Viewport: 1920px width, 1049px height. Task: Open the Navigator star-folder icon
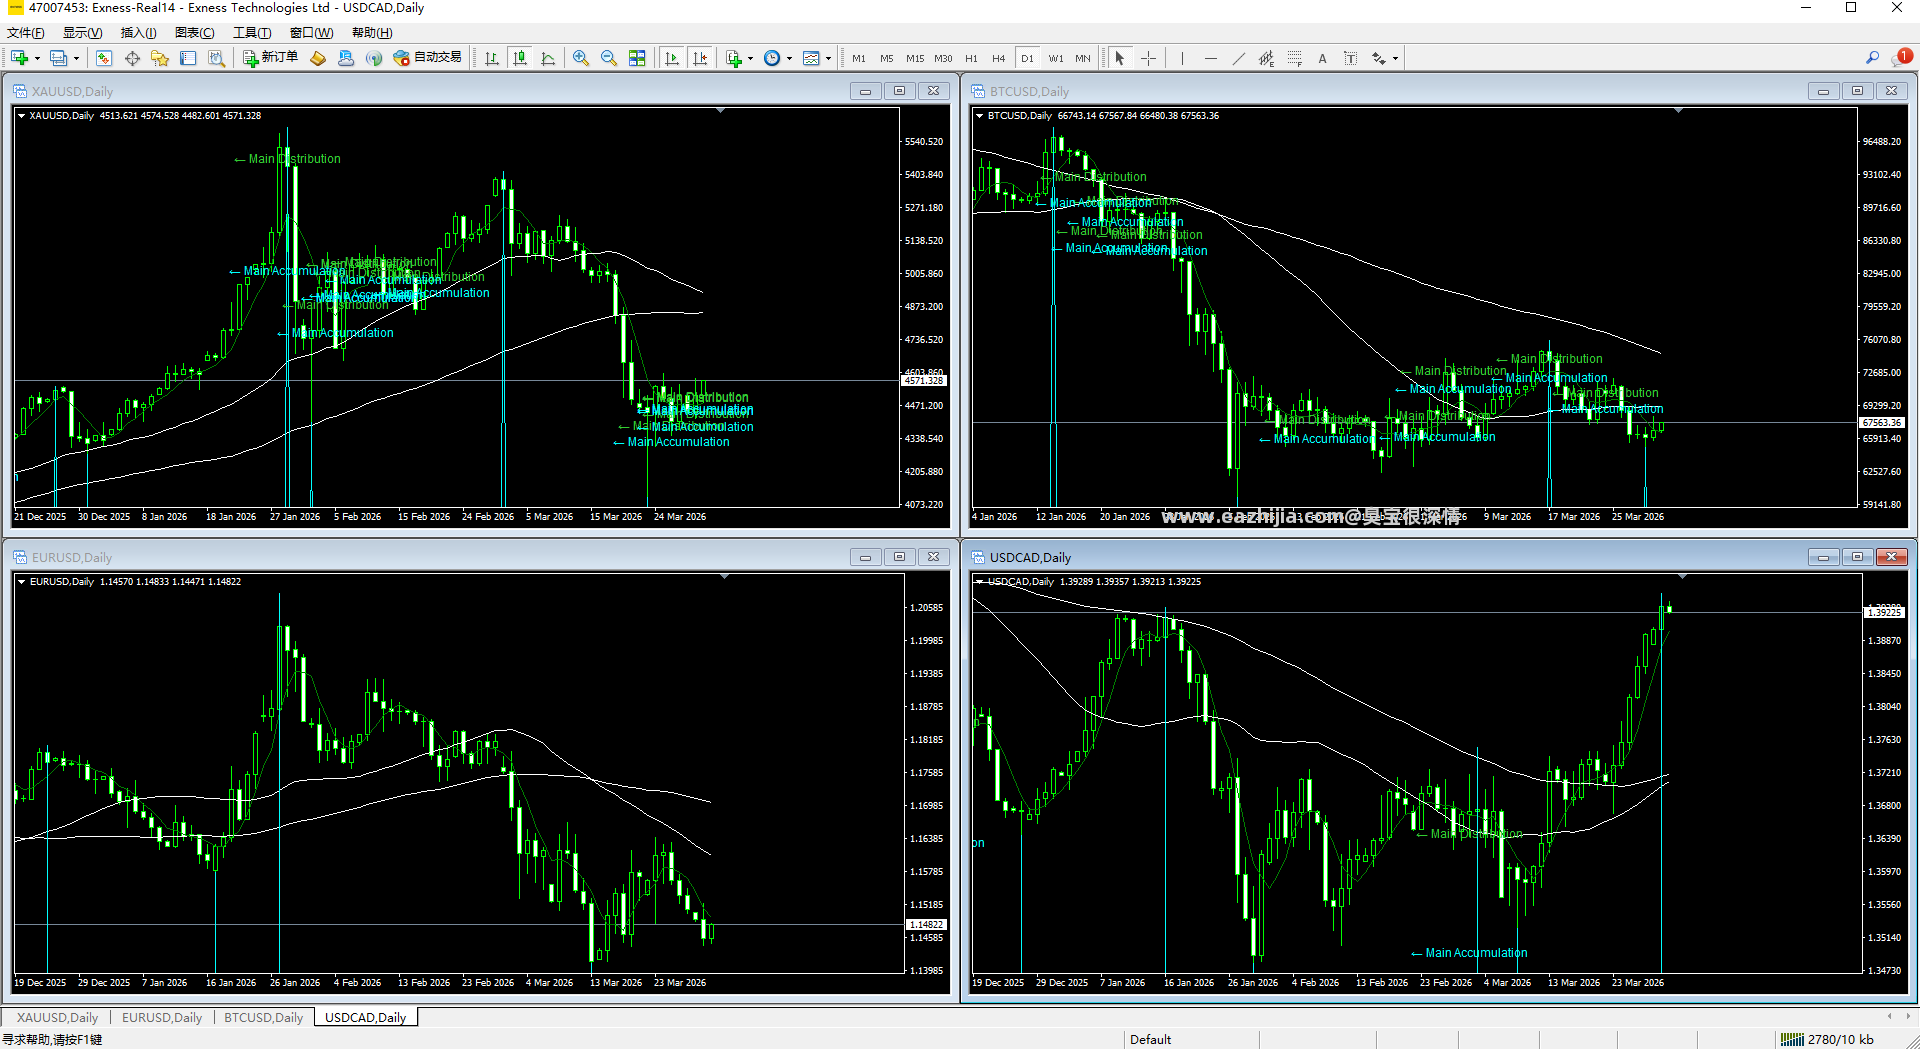(x=160, y=58)
